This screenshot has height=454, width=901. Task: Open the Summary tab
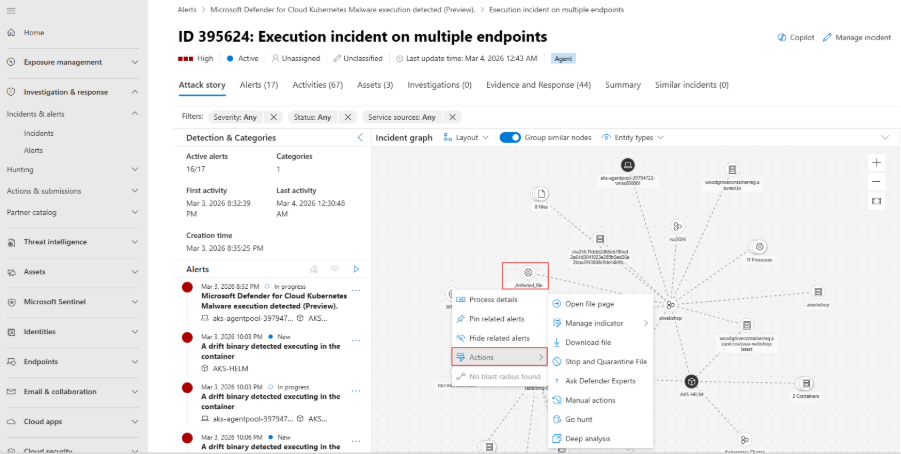(x=623, y=85)
